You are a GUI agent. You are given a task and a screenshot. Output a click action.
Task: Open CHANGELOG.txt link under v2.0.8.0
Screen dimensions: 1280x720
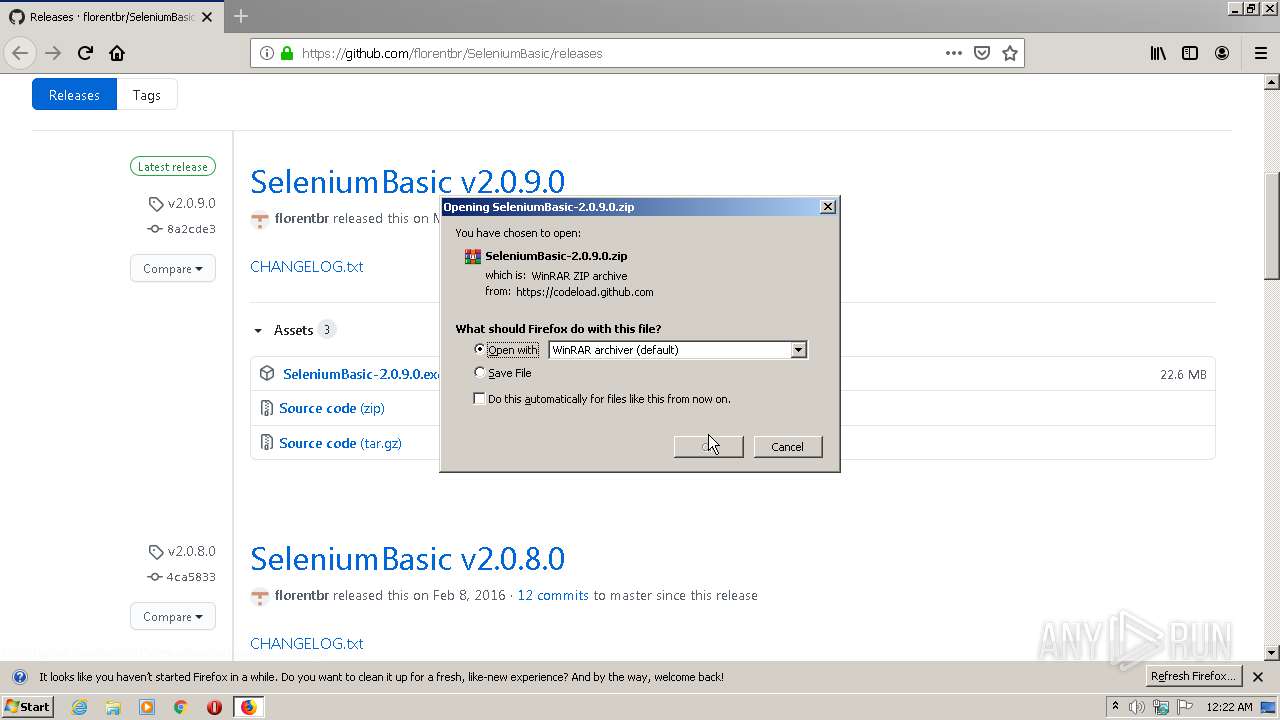[306, 643]
